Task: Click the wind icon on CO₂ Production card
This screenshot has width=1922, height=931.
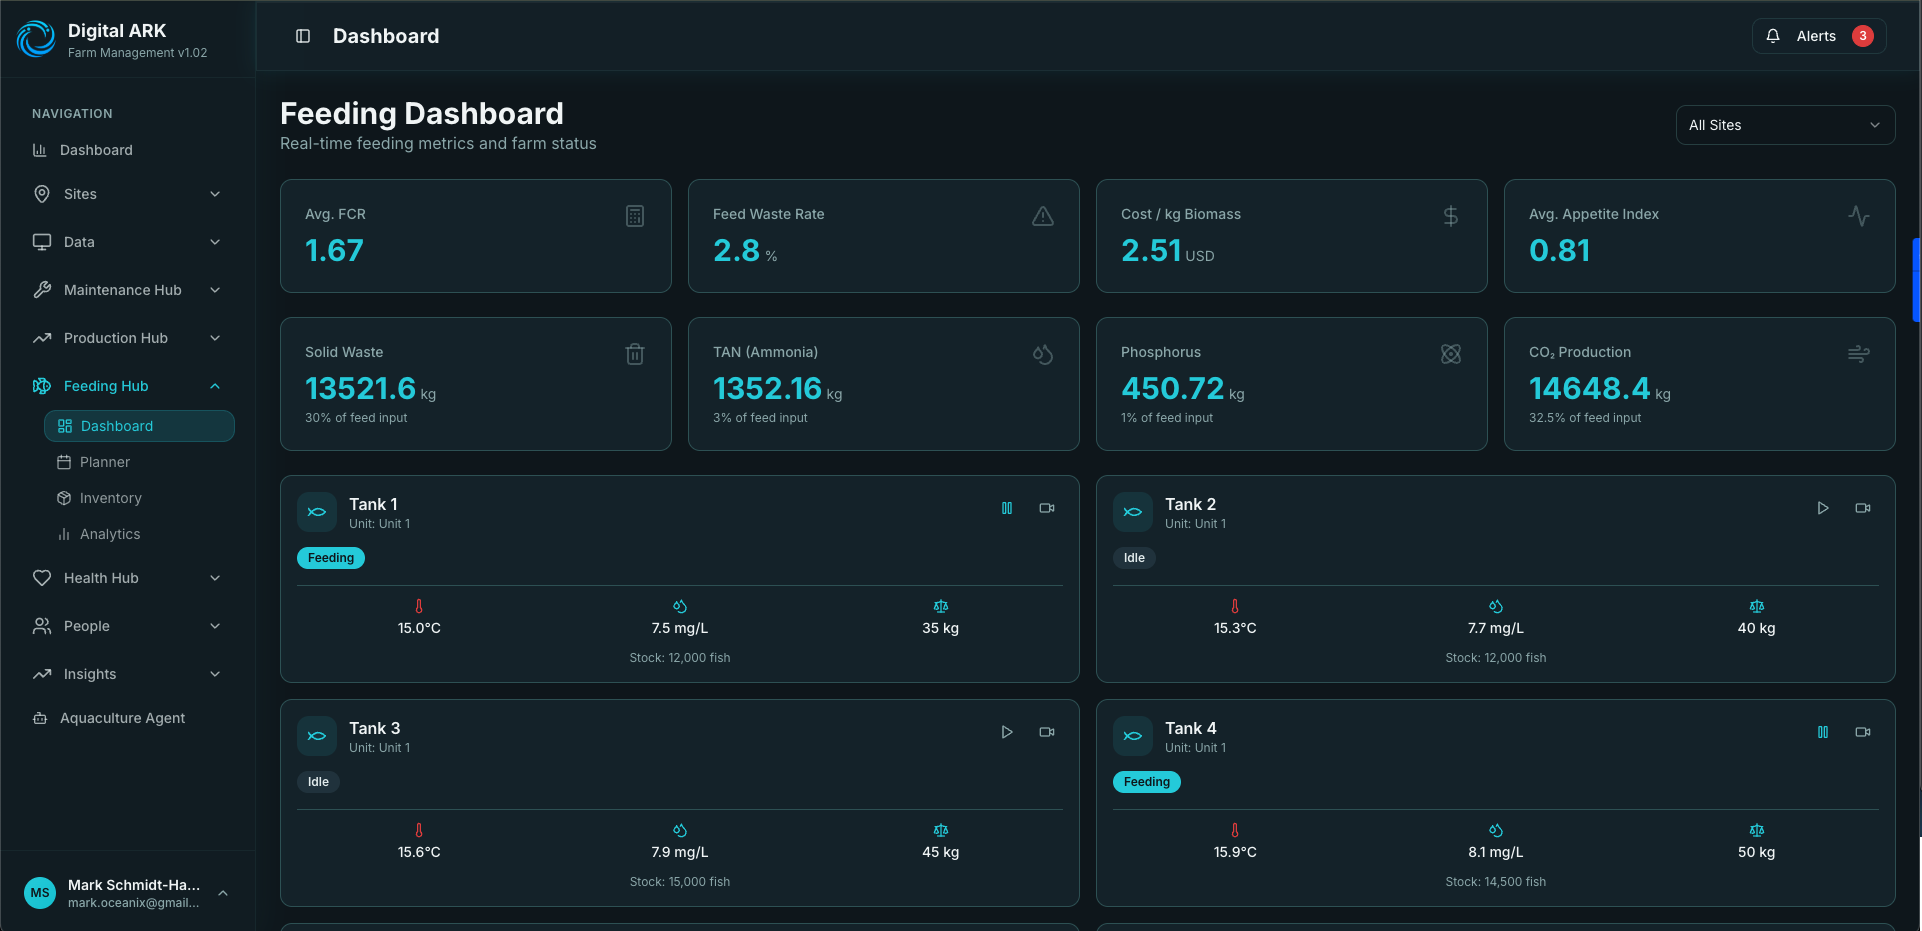Action: pos(1859,354)
